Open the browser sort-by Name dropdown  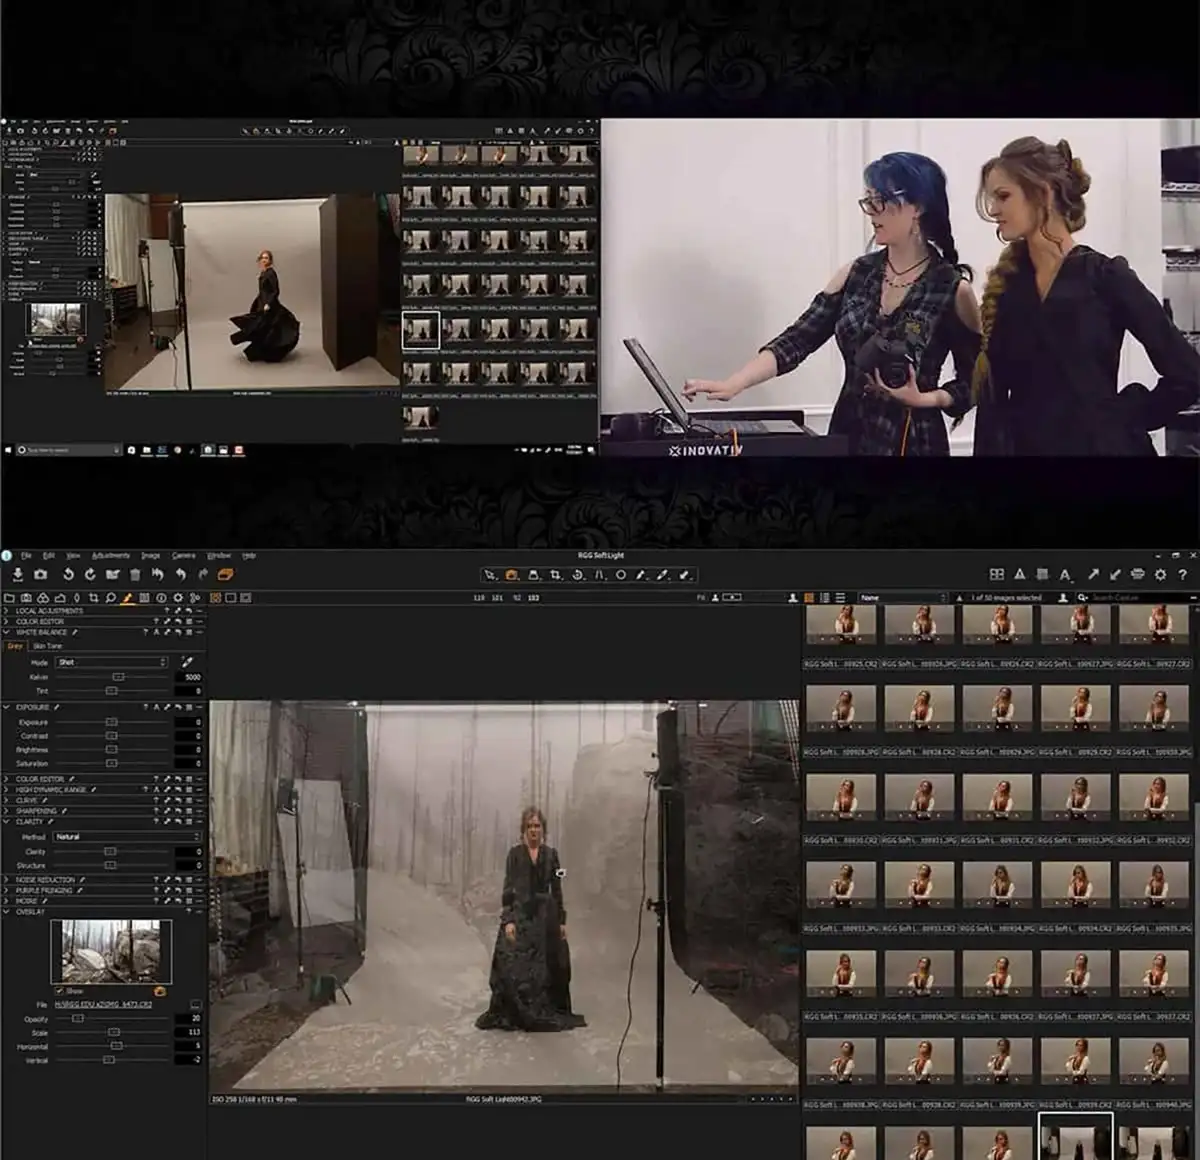[x=902, y=598]
